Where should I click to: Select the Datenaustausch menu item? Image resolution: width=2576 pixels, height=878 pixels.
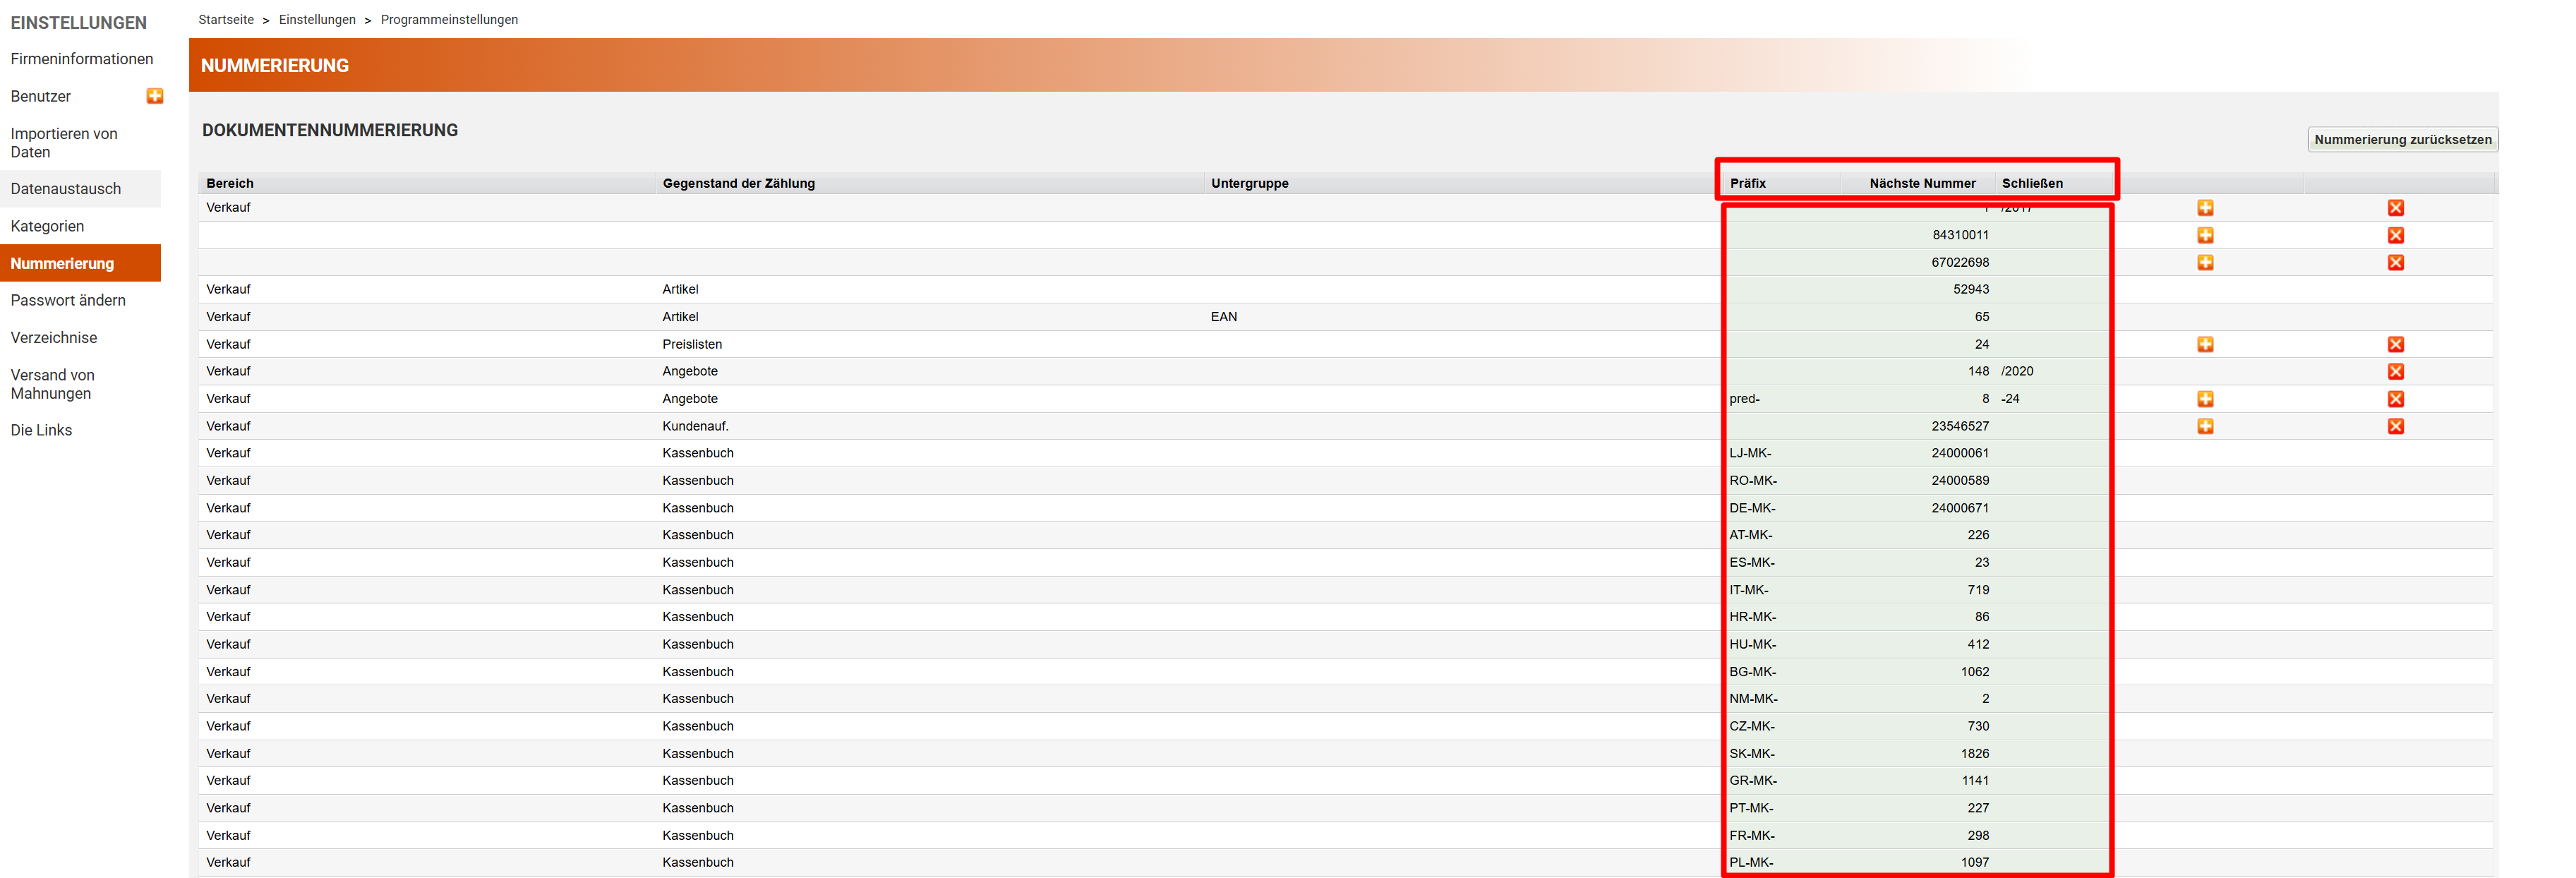[x=66, y=189]
